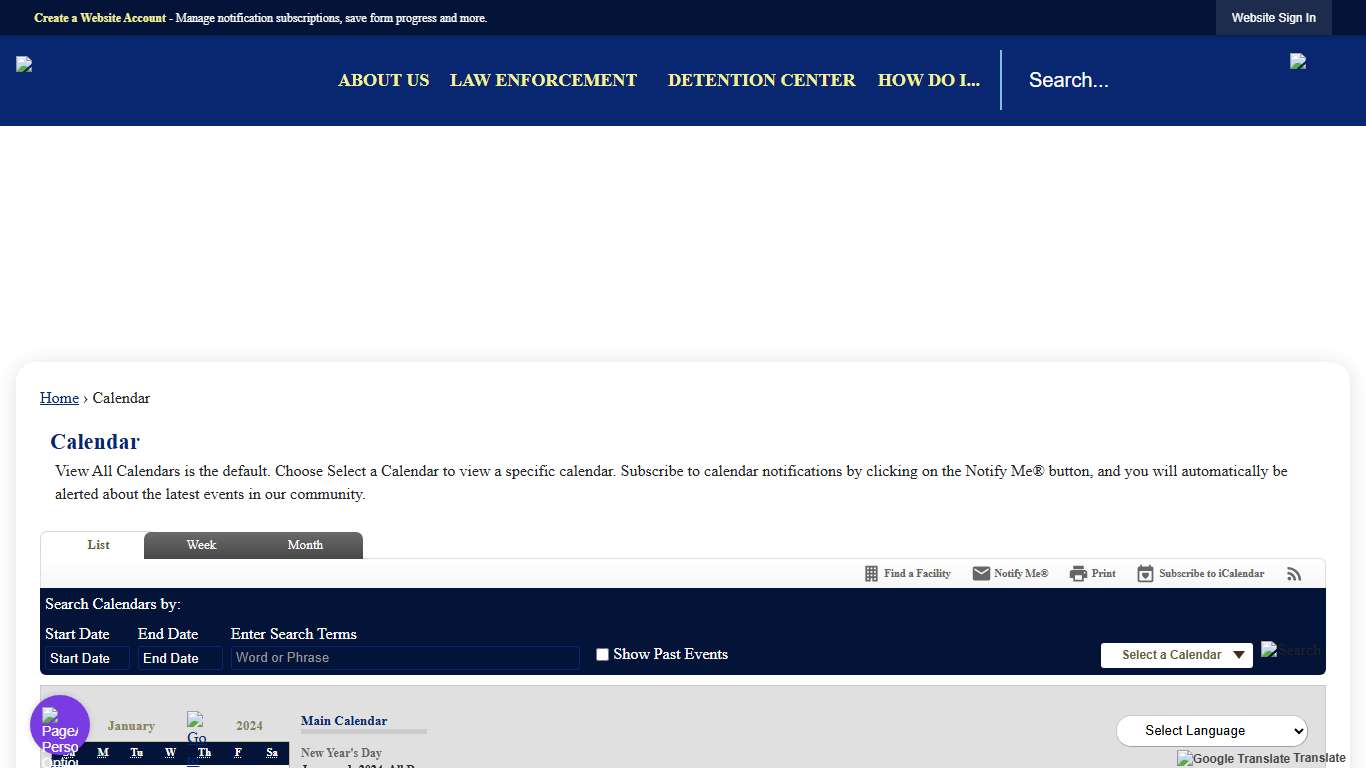Open Notify Me envelope icon
The width and height of the screenshot is (1366, 768).
tap(981, 574)
